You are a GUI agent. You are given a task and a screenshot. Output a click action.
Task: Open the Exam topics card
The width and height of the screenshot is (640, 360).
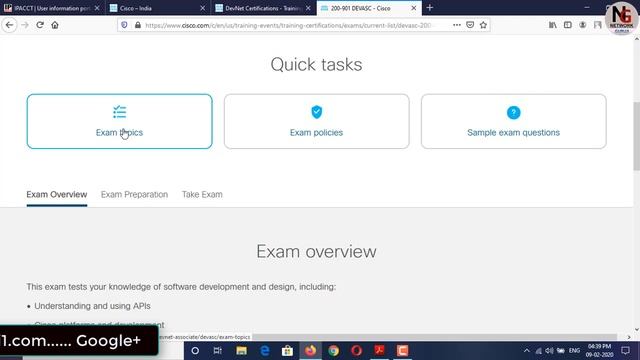pyautogui.click(x=120, y=121)
